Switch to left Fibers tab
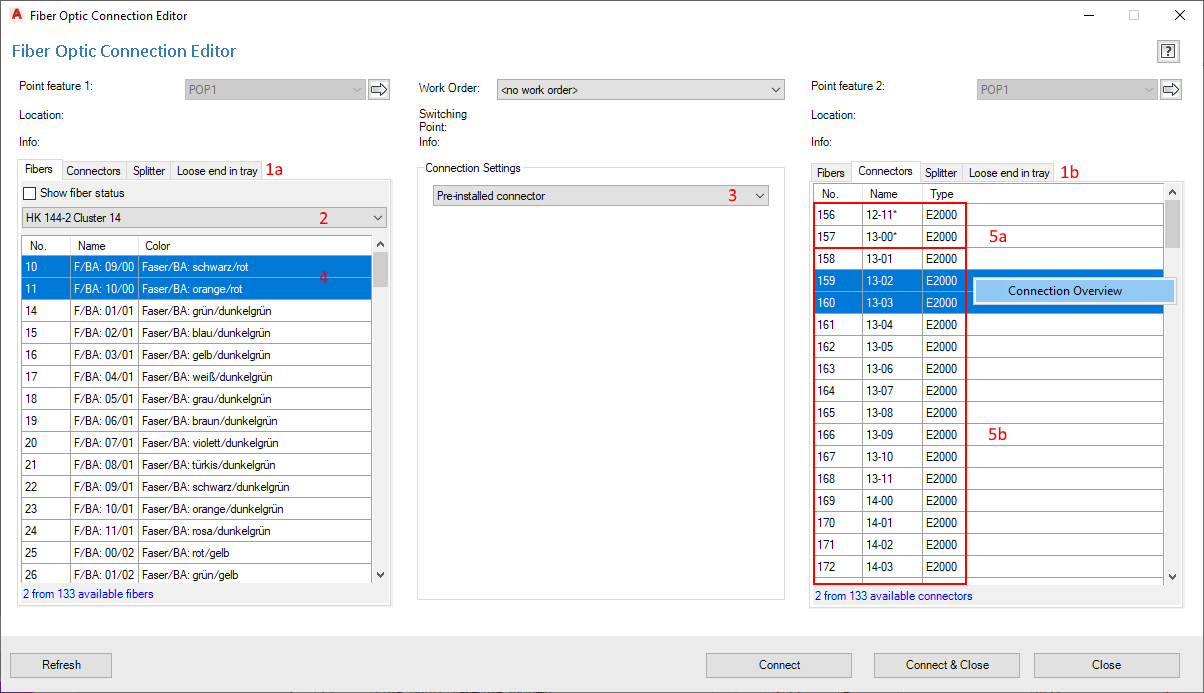Viewport: 1204px width, 693px height. pos(40,170)
